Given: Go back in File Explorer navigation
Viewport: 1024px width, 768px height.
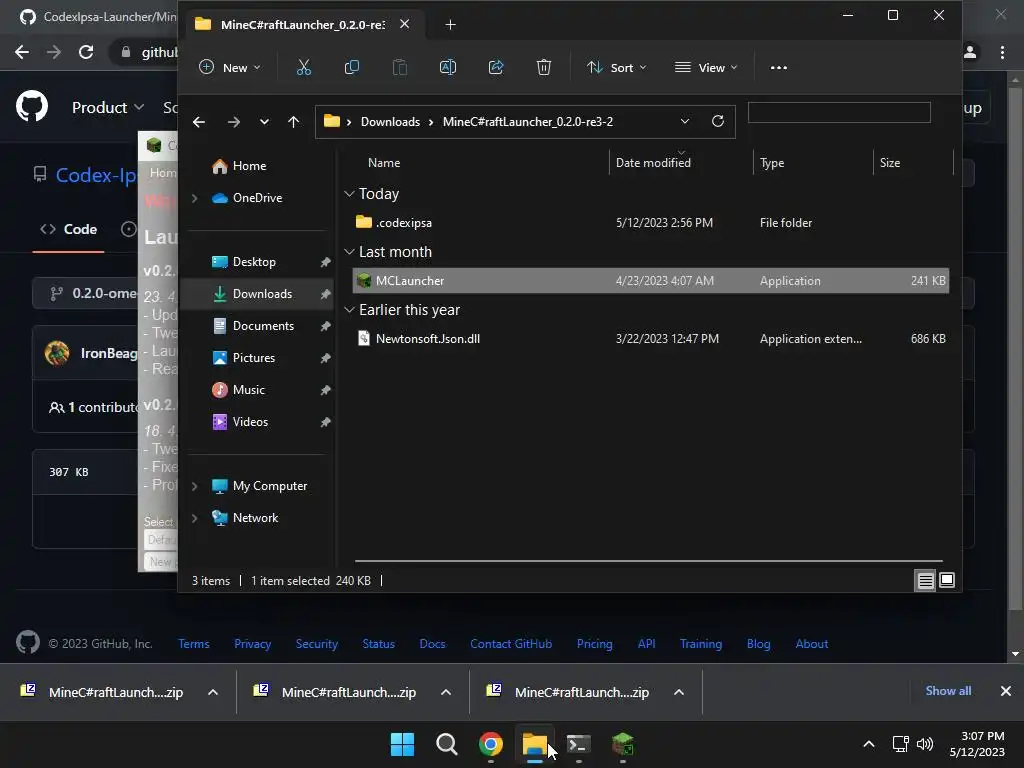Looking at the screenshot, I should tap(199, 121).
